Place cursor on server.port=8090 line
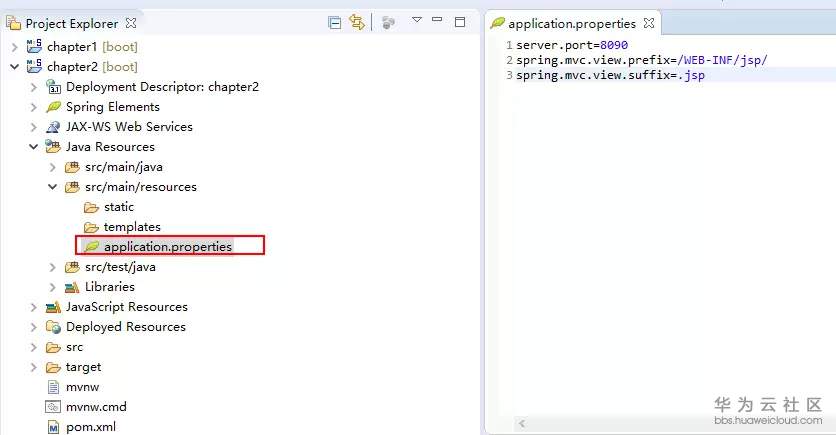836x435 pixels. tap(572, 45)
